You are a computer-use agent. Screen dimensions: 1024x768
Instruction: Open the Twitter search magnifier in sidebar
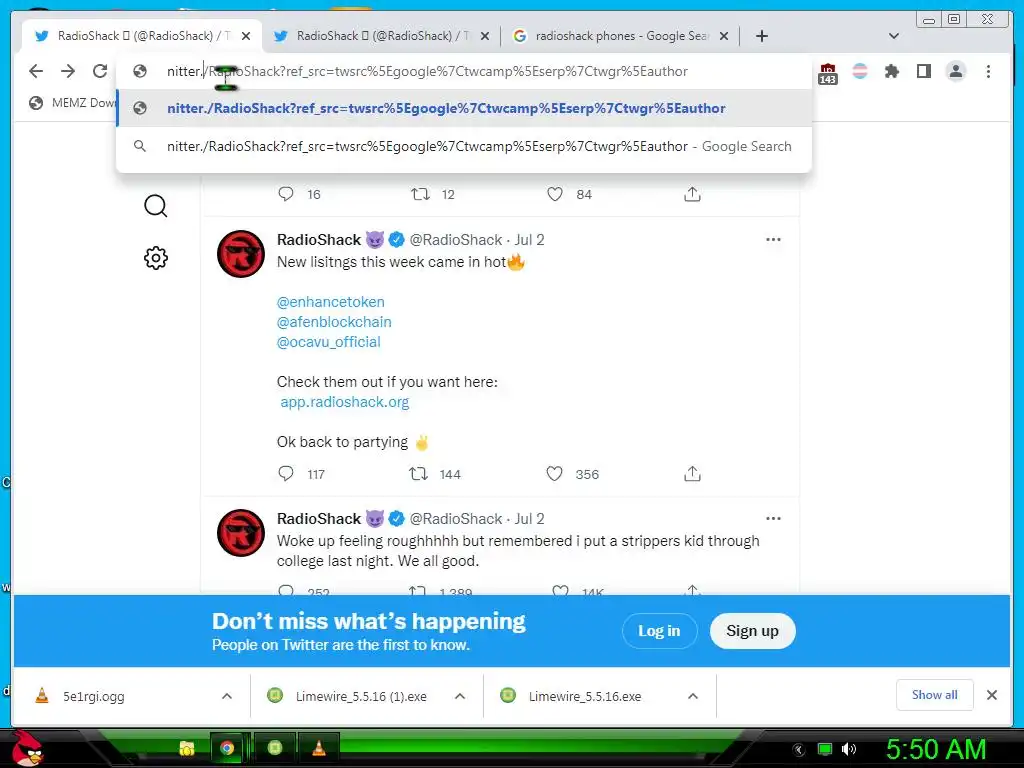(155, 206)
